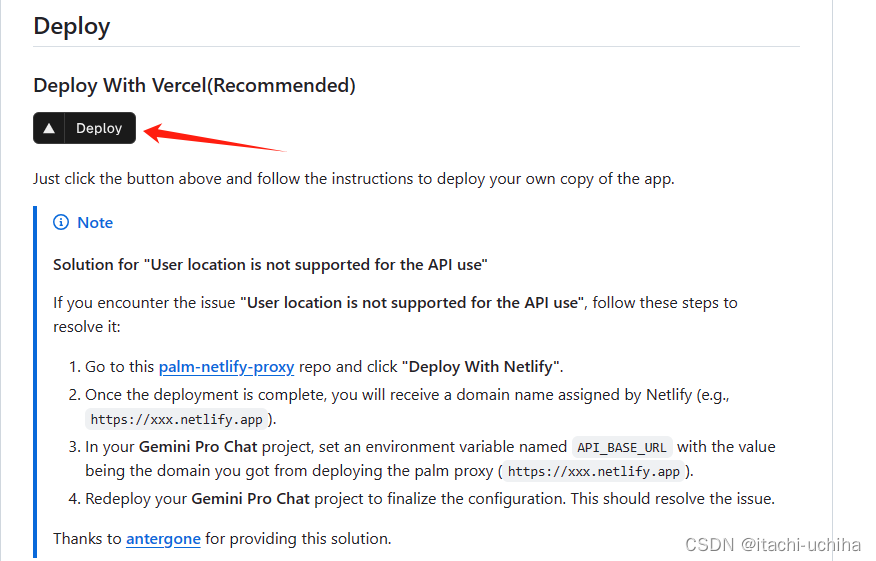Click "Gemini Pro Chat" in step 3
The image size is (876, 561).
[198, 447]
